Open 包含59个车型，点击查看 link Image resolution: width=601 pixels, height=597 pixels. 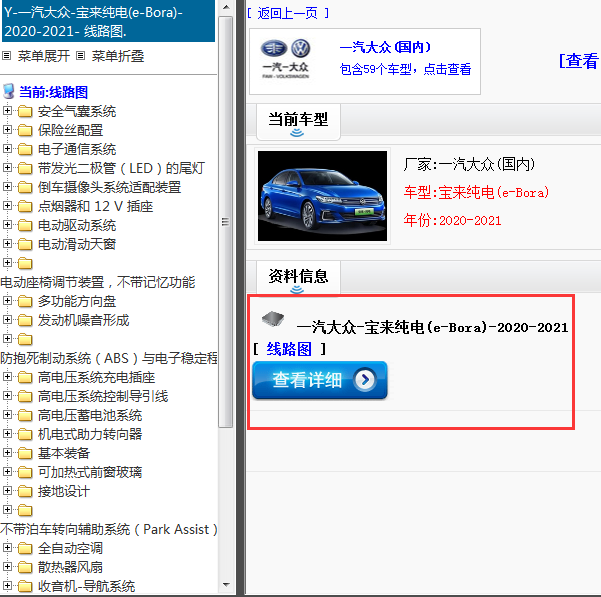[x=405, y=69]
